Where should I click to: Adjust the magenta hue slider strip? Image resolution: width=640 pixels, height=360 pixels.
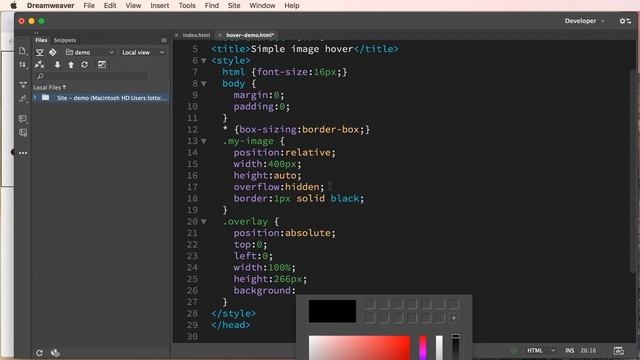[x=423, y=348]
